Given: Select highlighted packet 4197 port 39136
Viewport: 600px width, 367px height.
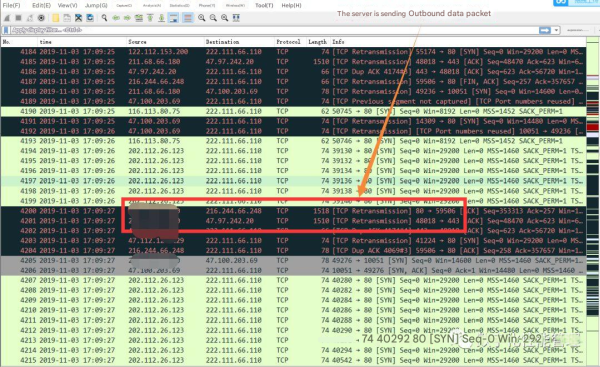Looking at the screenshot, I should tap(293, 181).
